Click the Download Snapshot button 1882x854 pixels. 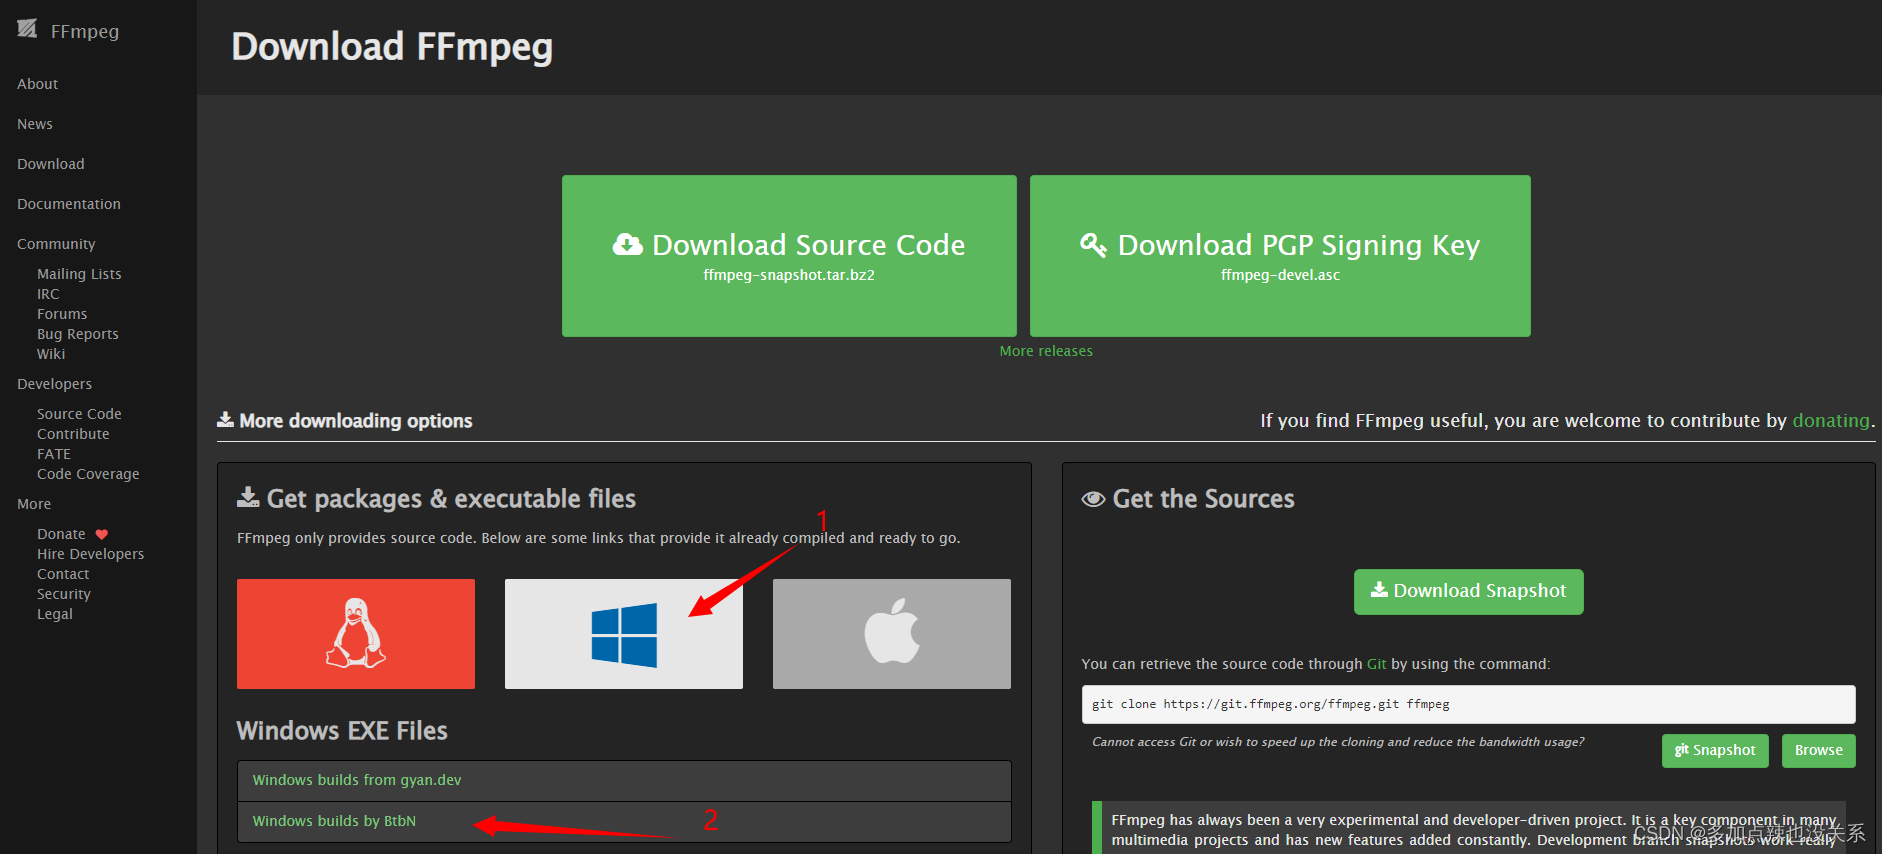1468,591
